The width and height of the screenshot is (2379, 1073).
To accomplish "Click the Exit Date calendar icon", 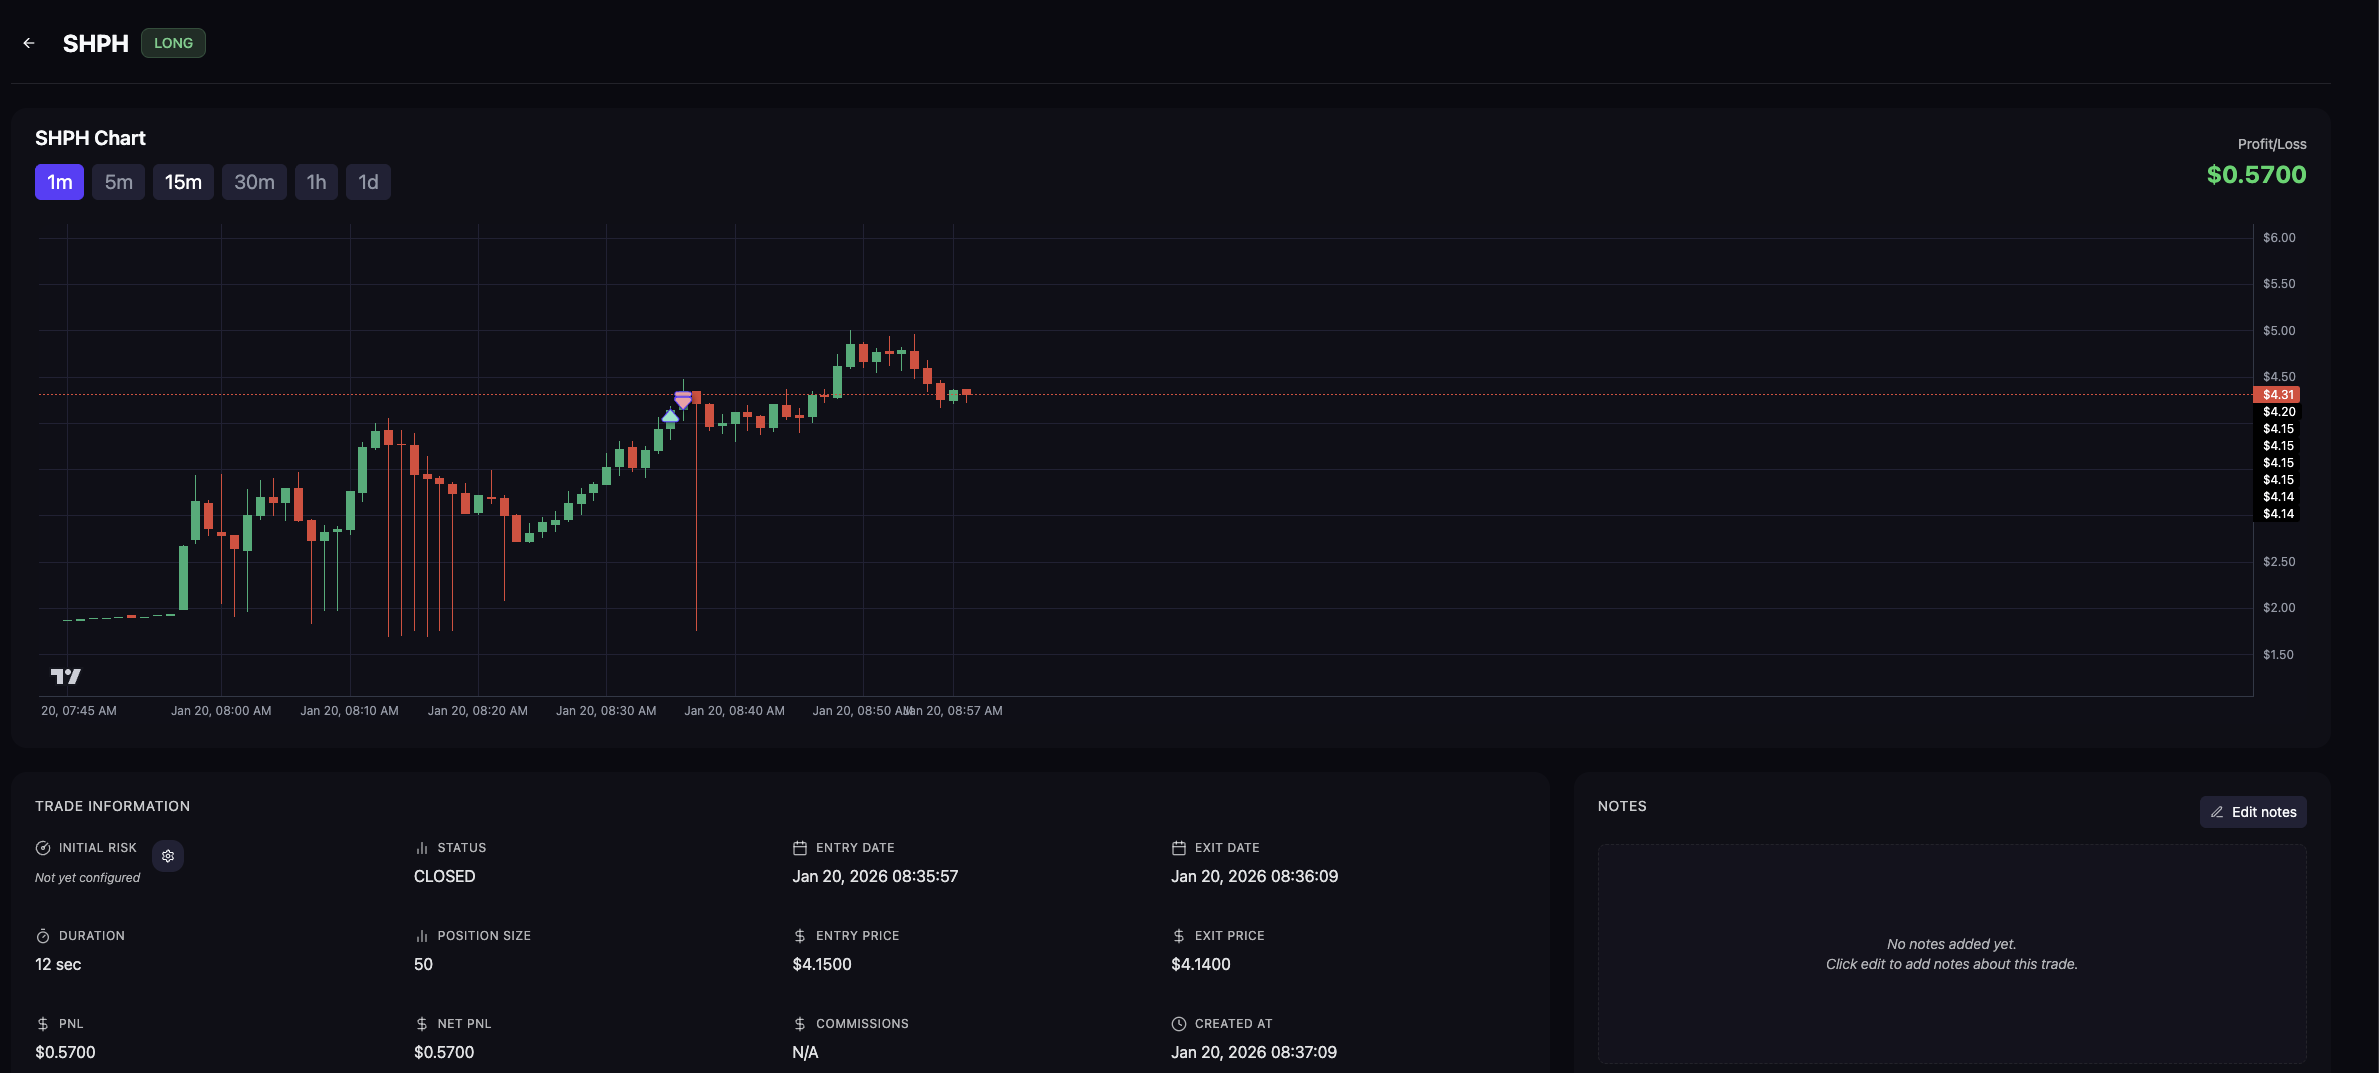I will coord(1178,848).
